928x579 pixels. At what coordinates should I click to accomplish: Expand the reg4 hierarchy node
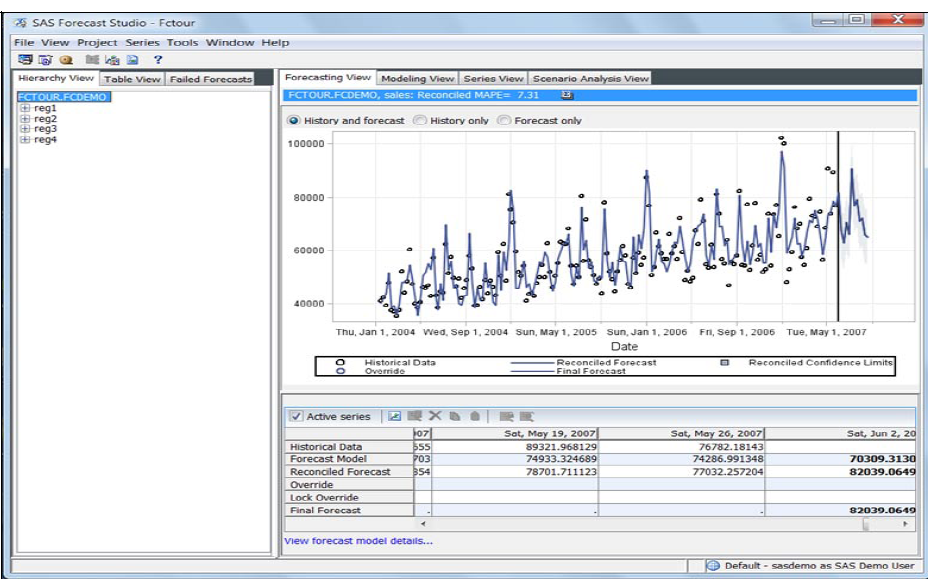coord(25,140)
